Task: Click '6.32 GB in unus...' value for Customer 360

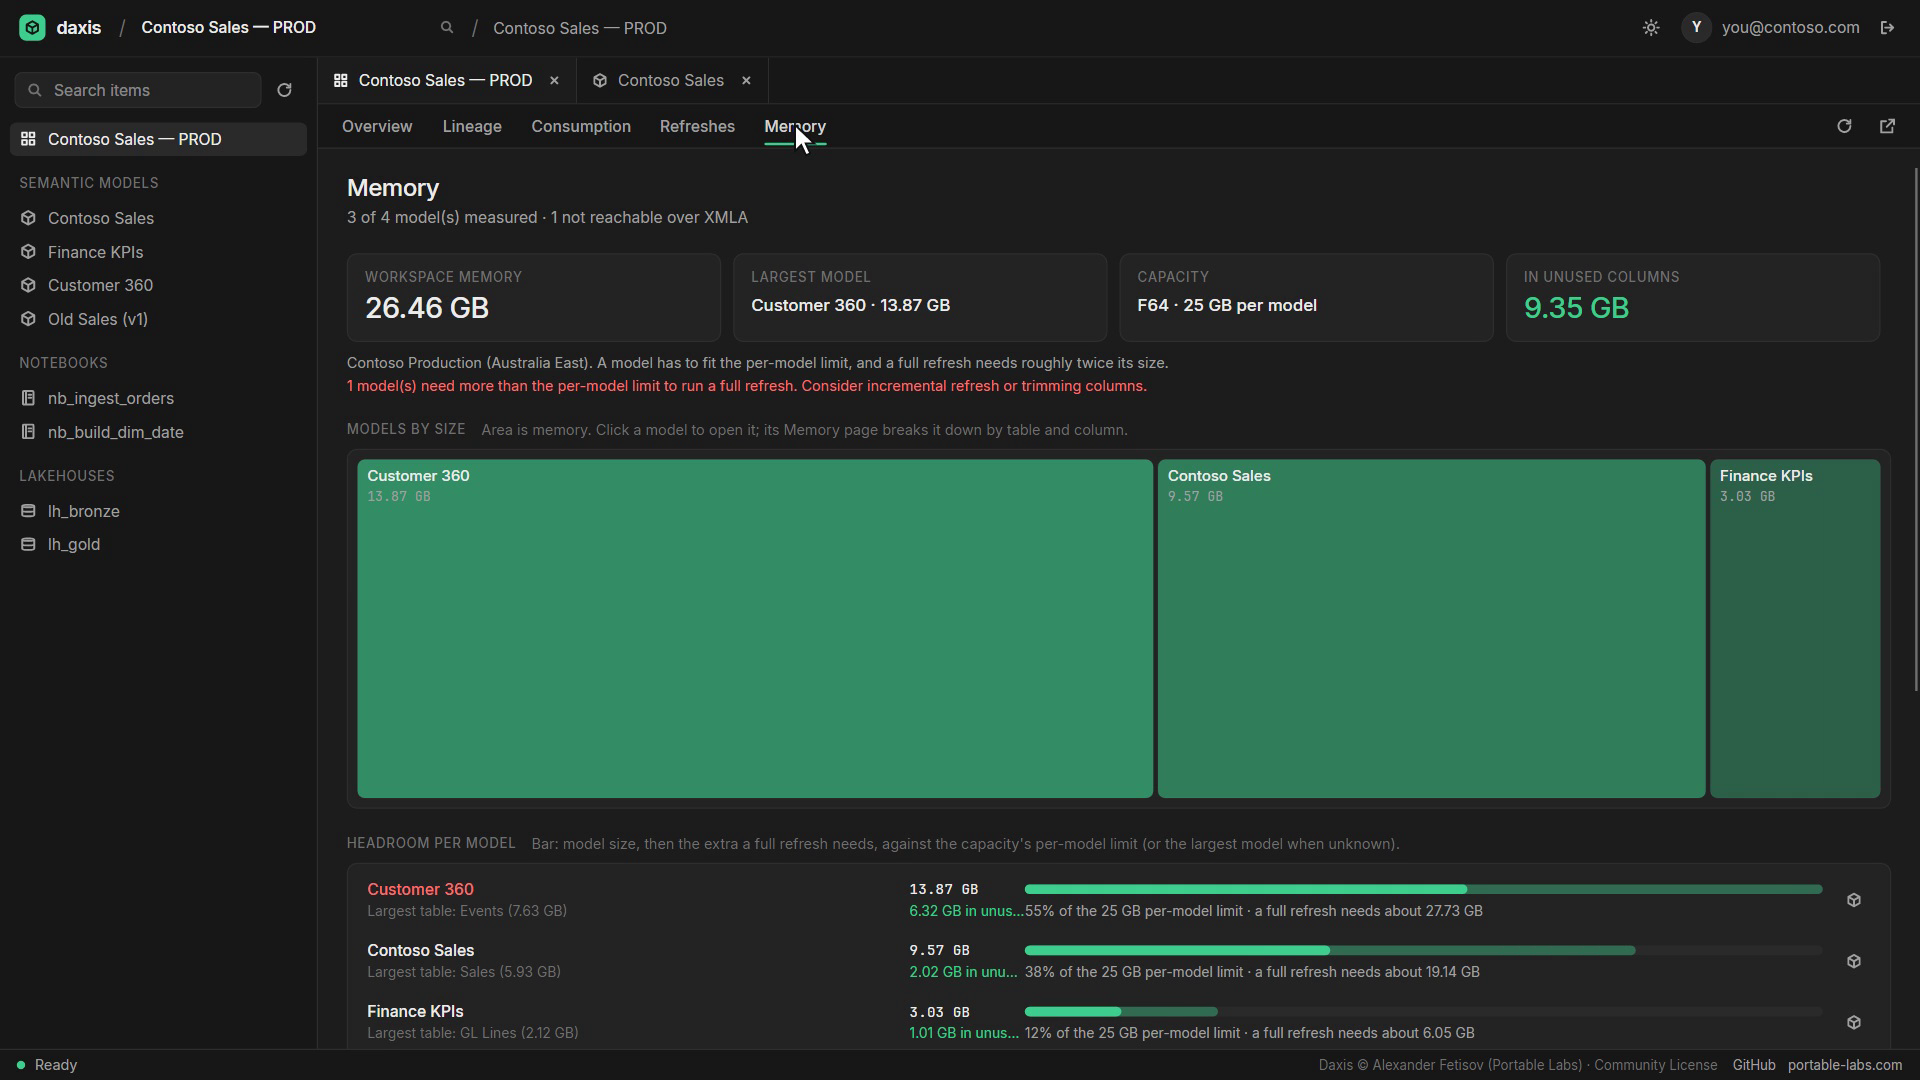Action: tap(966, 911)
